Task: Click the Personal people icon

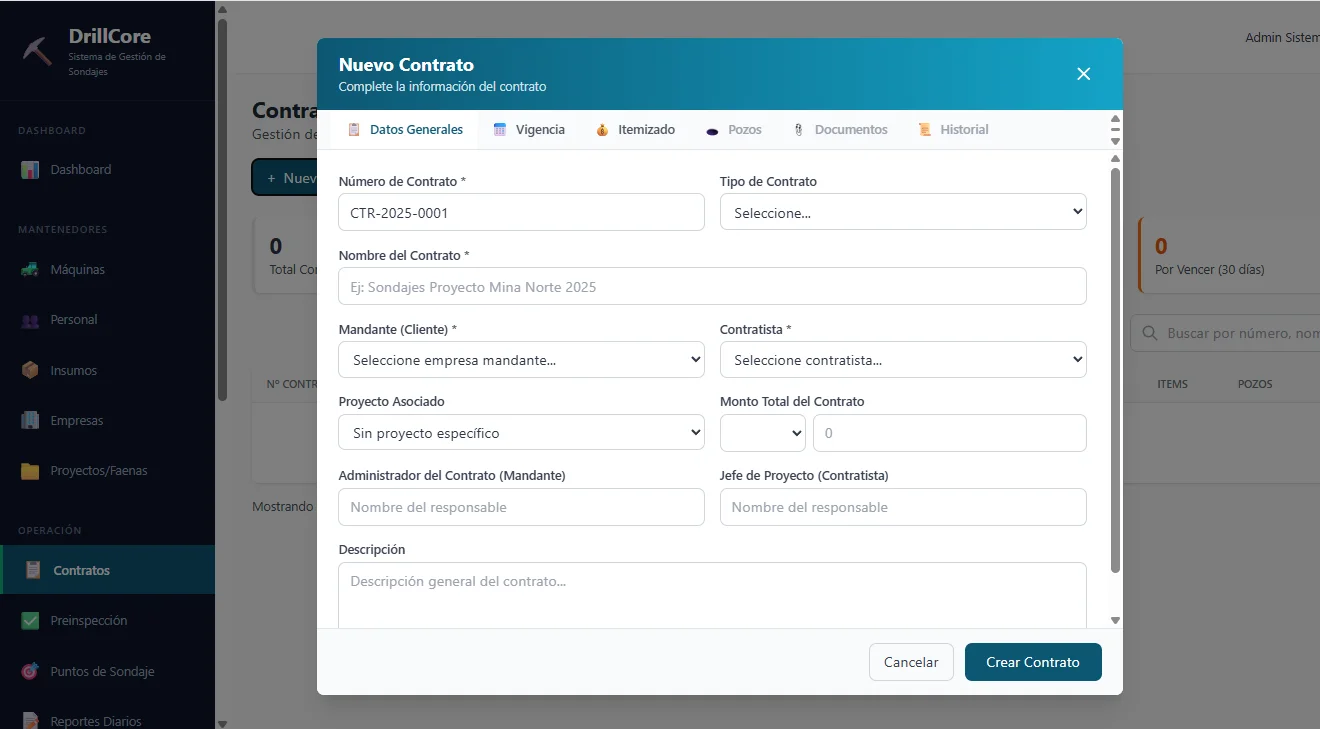Action: tap(30, 320)
